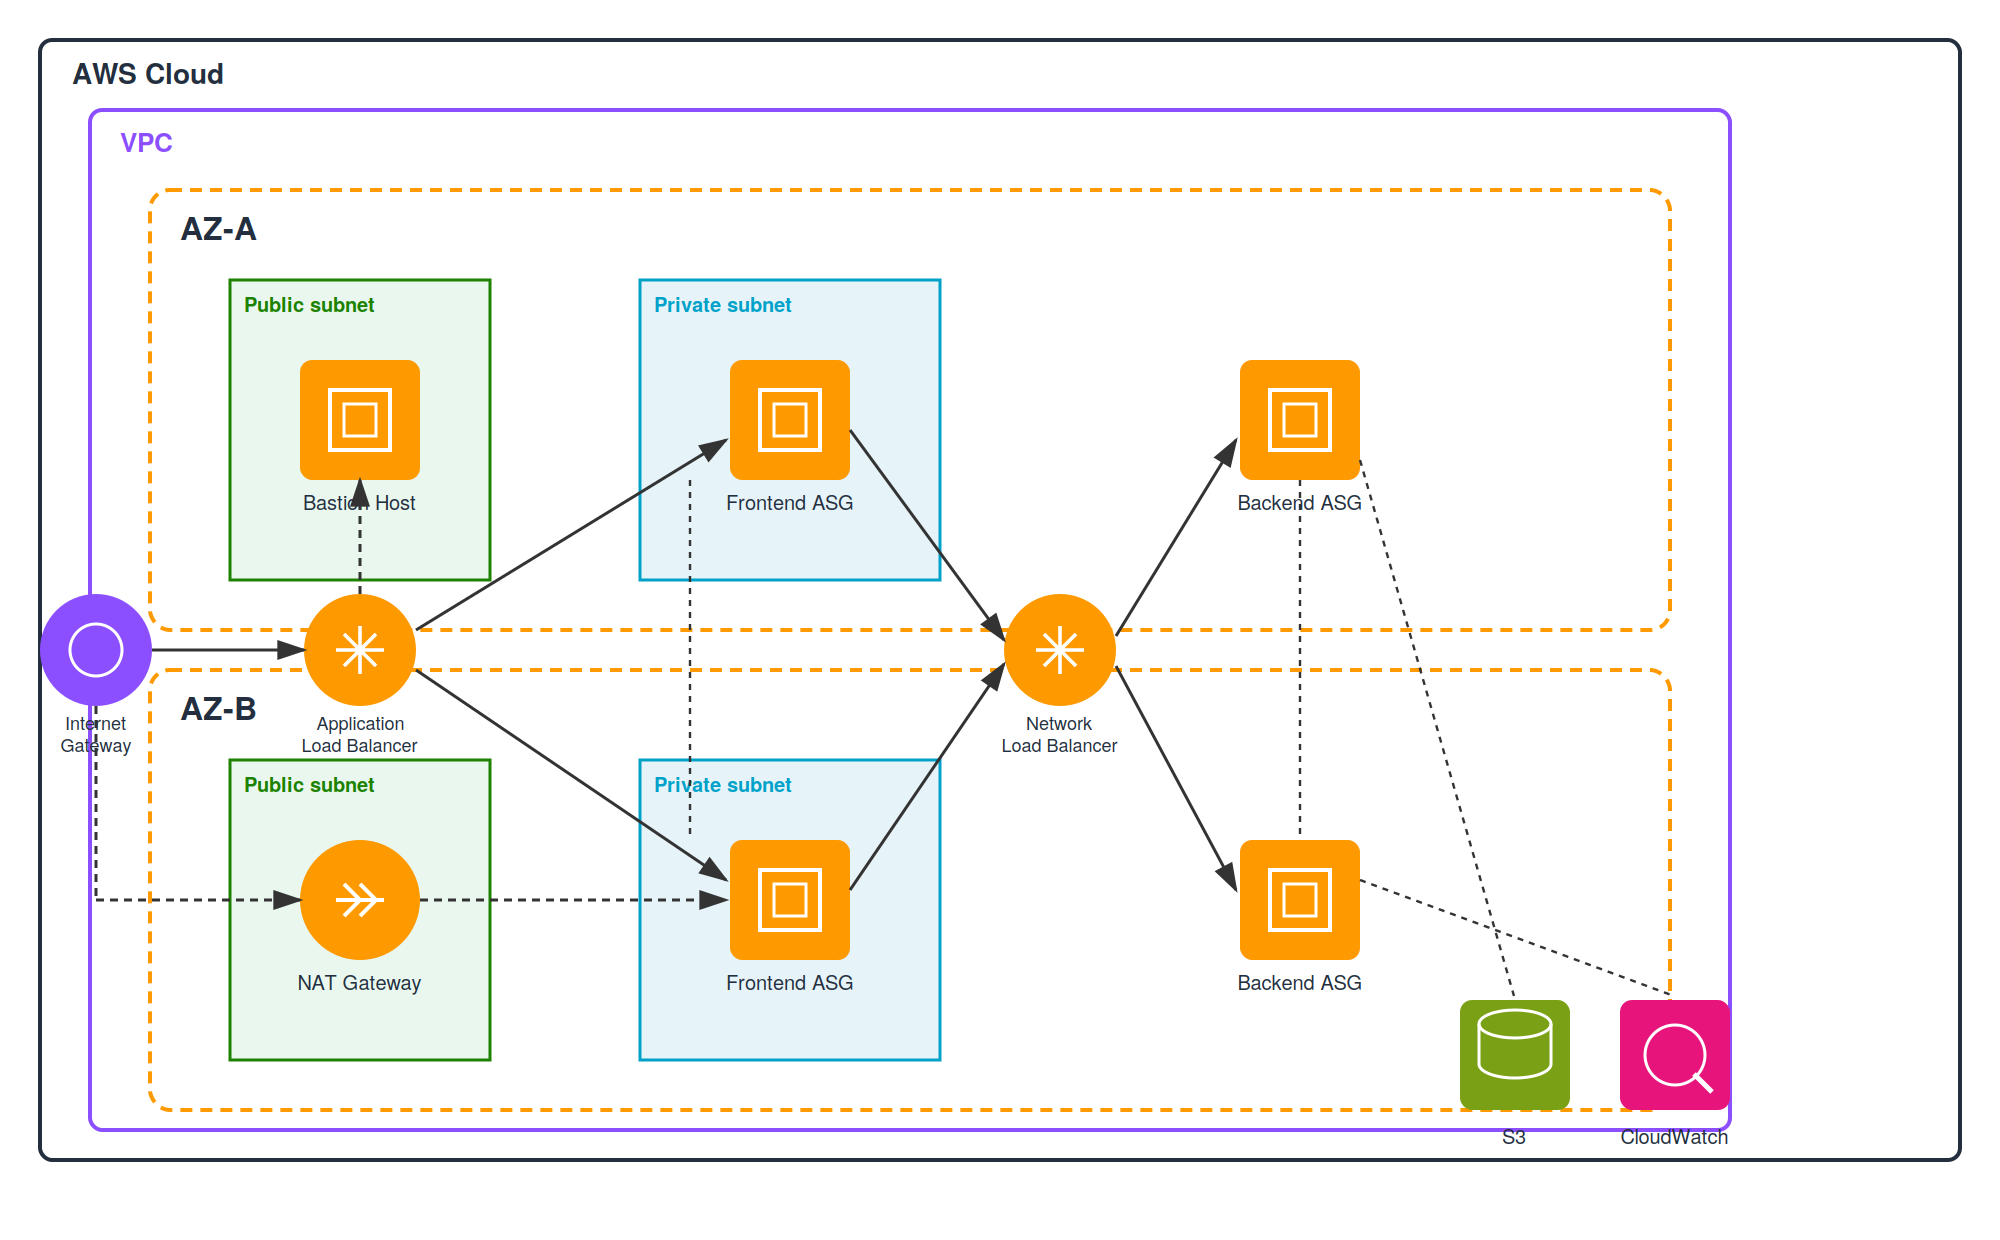
Task: Click the Internet Gateway text label
Action: point(96,734)
